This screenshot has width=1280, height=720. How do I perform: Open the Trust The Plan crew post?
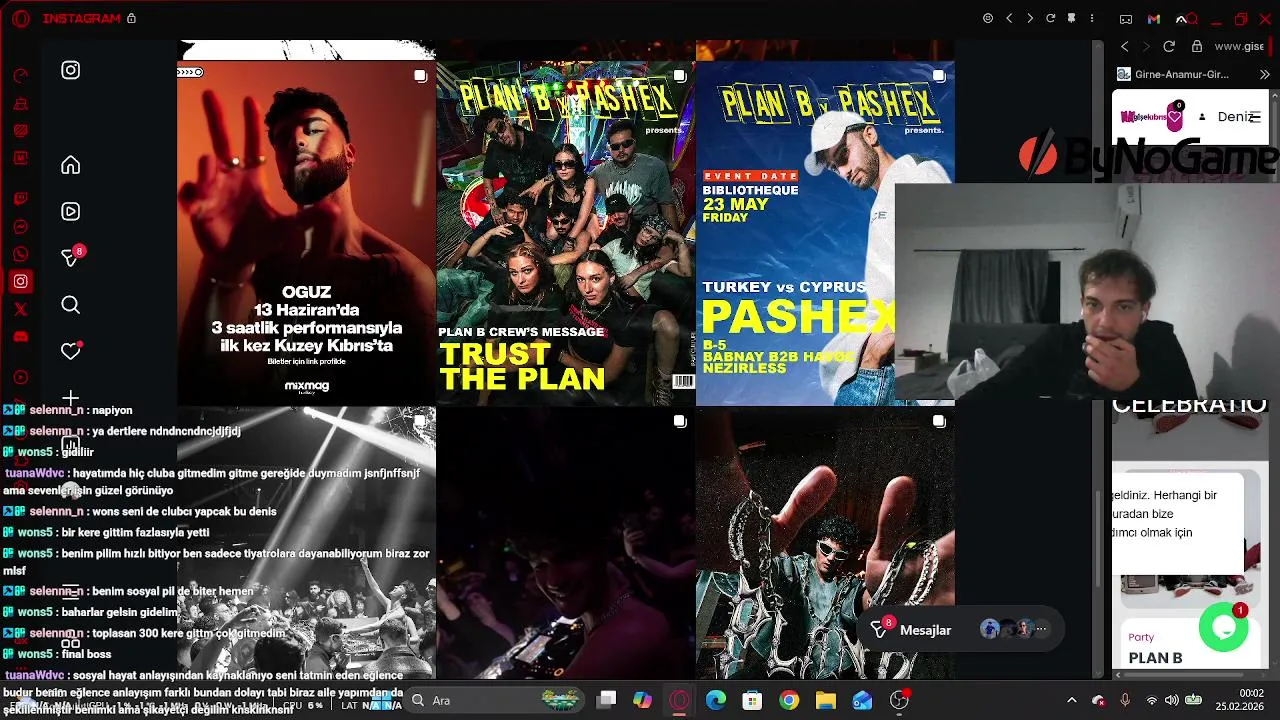click(565, 233)
